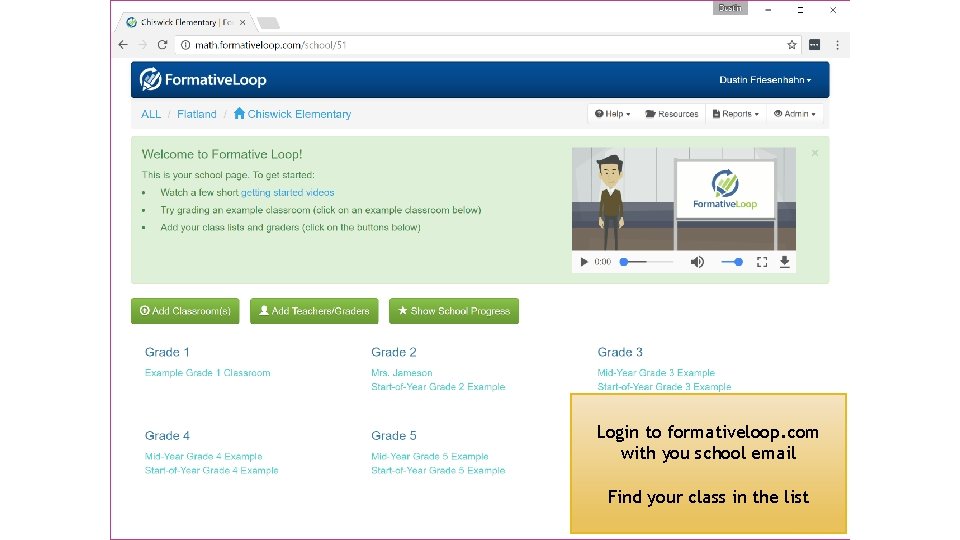Image resolution: width=960 pixels, height=540 pixels.
Task: Open the Admin dropdown menu
Action: coord(794,114)
